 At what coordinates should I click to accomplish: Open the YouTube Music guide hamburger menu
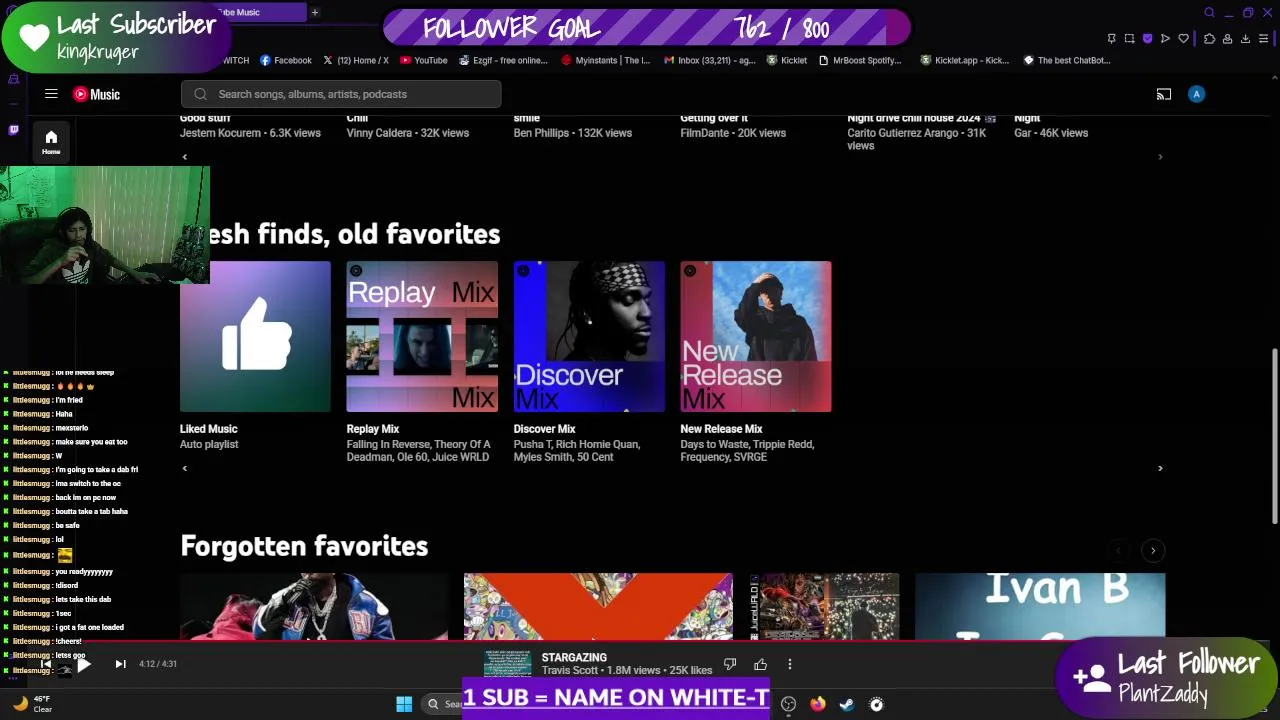[x=51, y=94]
